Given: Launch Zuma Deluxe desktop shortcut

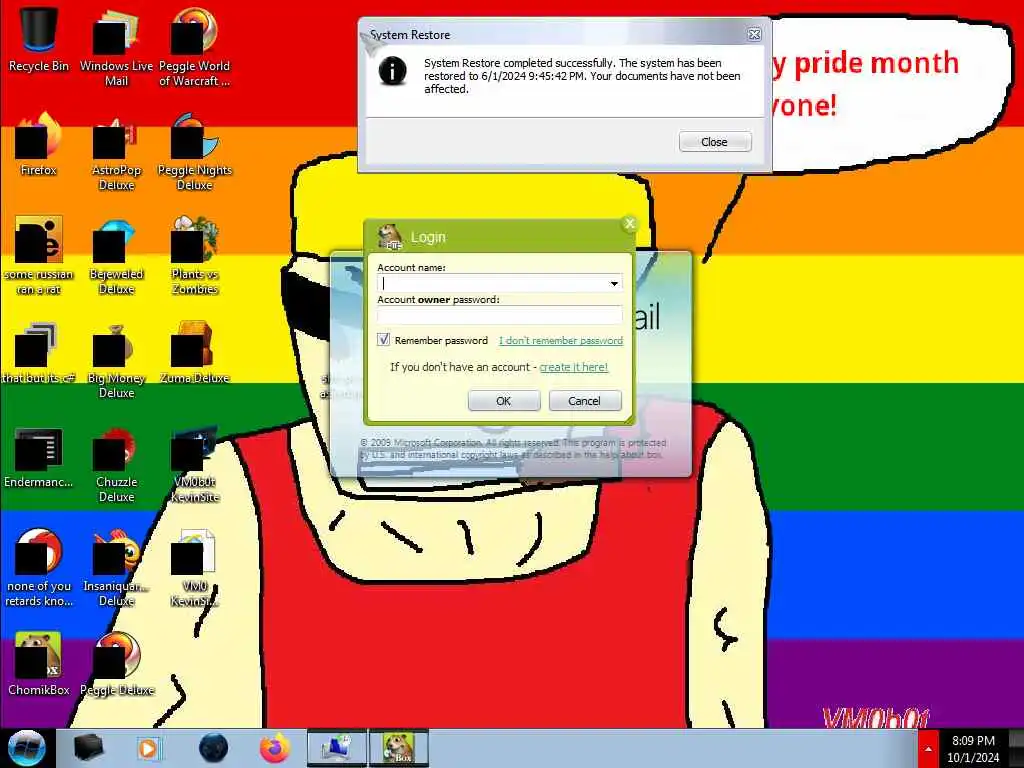Looking at the screenshot, I should pos(195,353).
